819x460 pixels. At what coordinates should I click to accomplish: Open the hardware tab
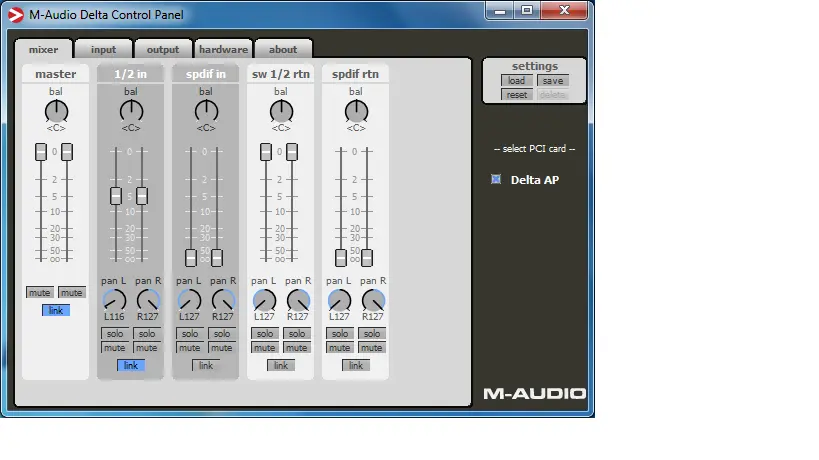(223, 50)
